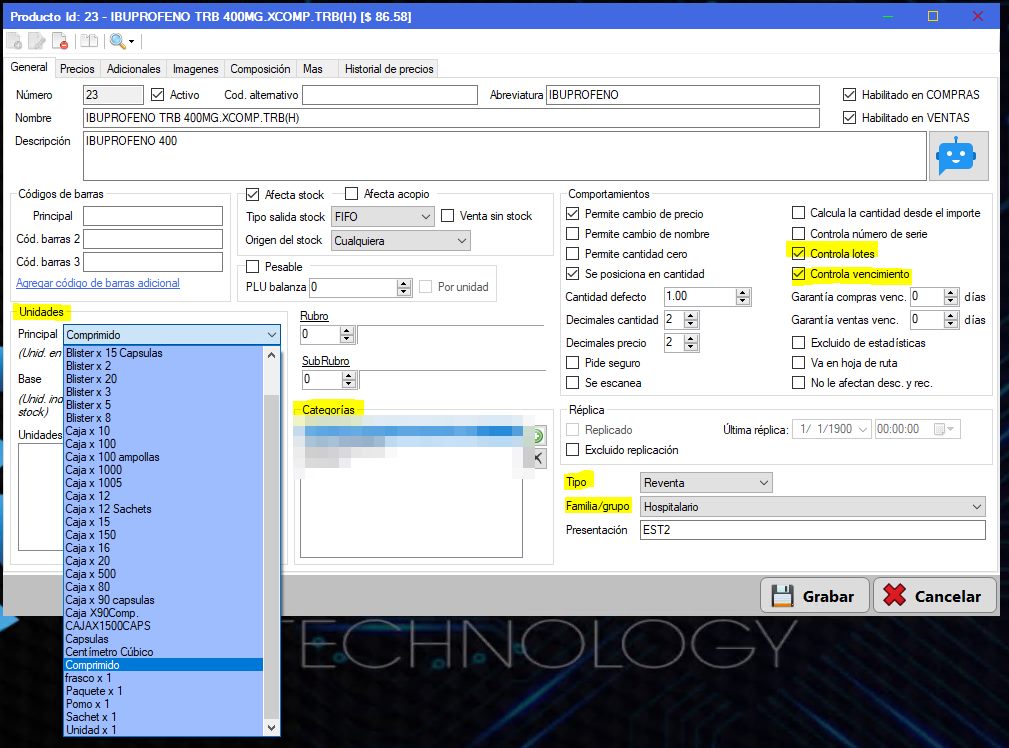Viewport: 1009px width, 748px height.
Task: Click Agregar código de barras adicional link
Action: (98, 283)
